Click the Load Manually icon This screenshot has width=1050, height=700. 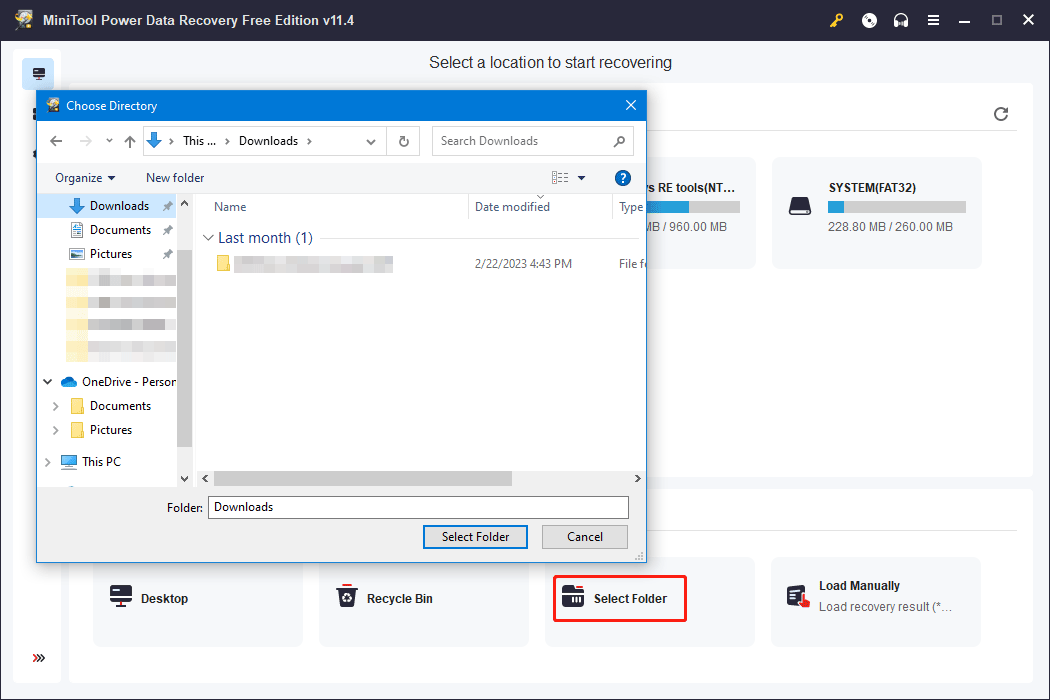pos(798,596)
